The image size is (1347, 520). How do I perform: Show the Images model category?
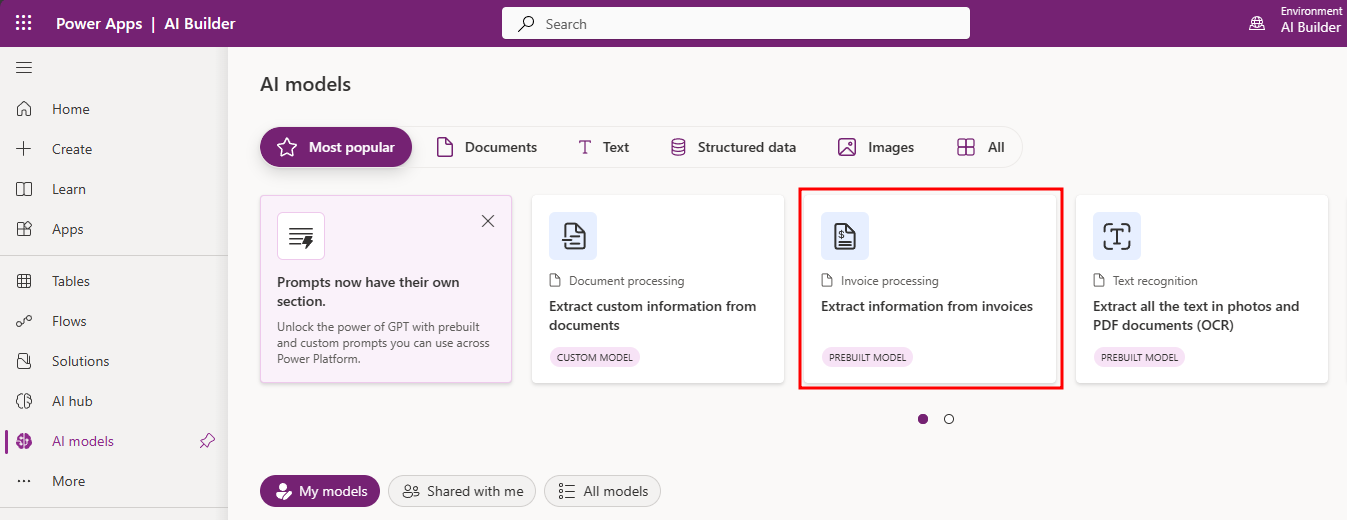pyautogui.click(x=876, y=147)
